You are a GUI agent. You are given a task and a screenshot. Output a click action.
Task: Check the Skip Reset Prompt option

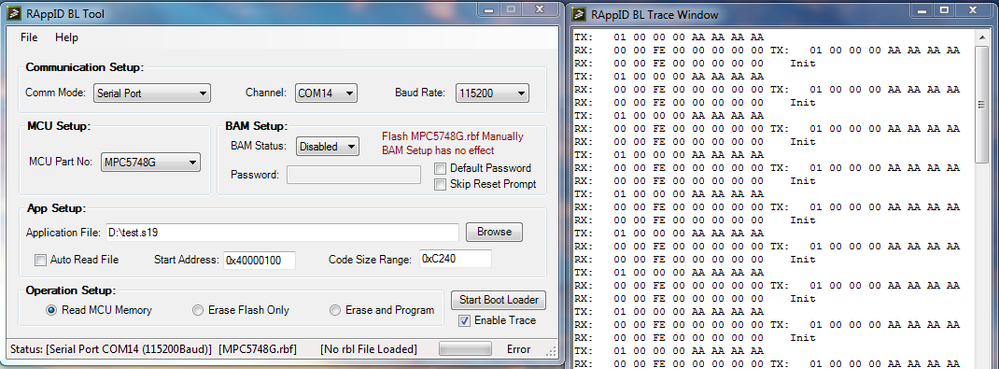point(440,184)
